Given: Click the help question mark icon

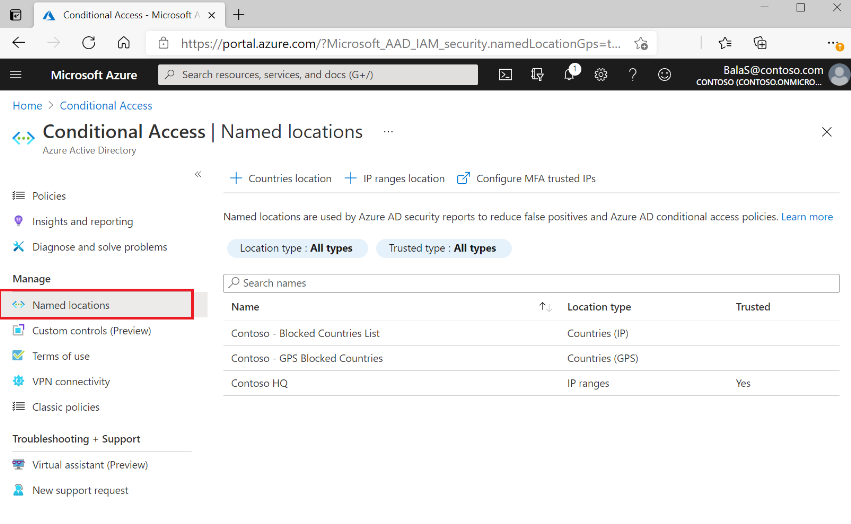Looking at the screenshot, I should point(632,75).
